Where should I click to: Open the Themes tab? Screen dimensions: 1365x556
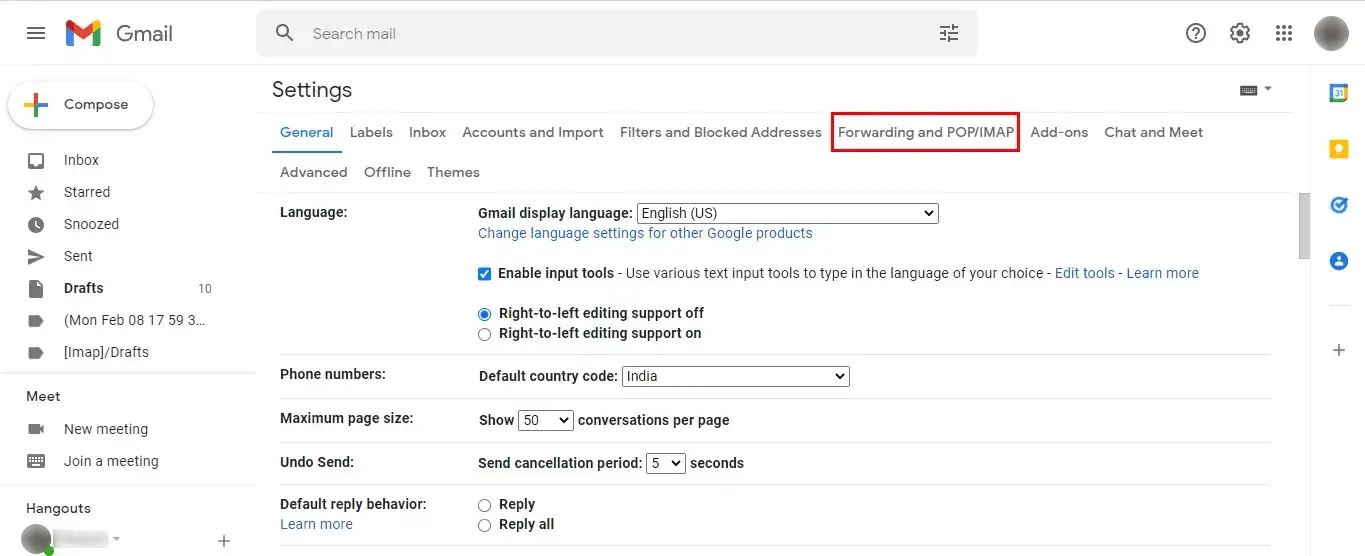click(453, 172)
